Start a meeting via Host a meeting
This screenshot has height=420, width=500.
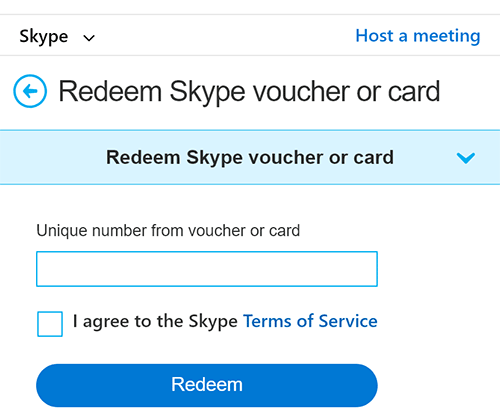pyautogui.click(x=418, y=36)
